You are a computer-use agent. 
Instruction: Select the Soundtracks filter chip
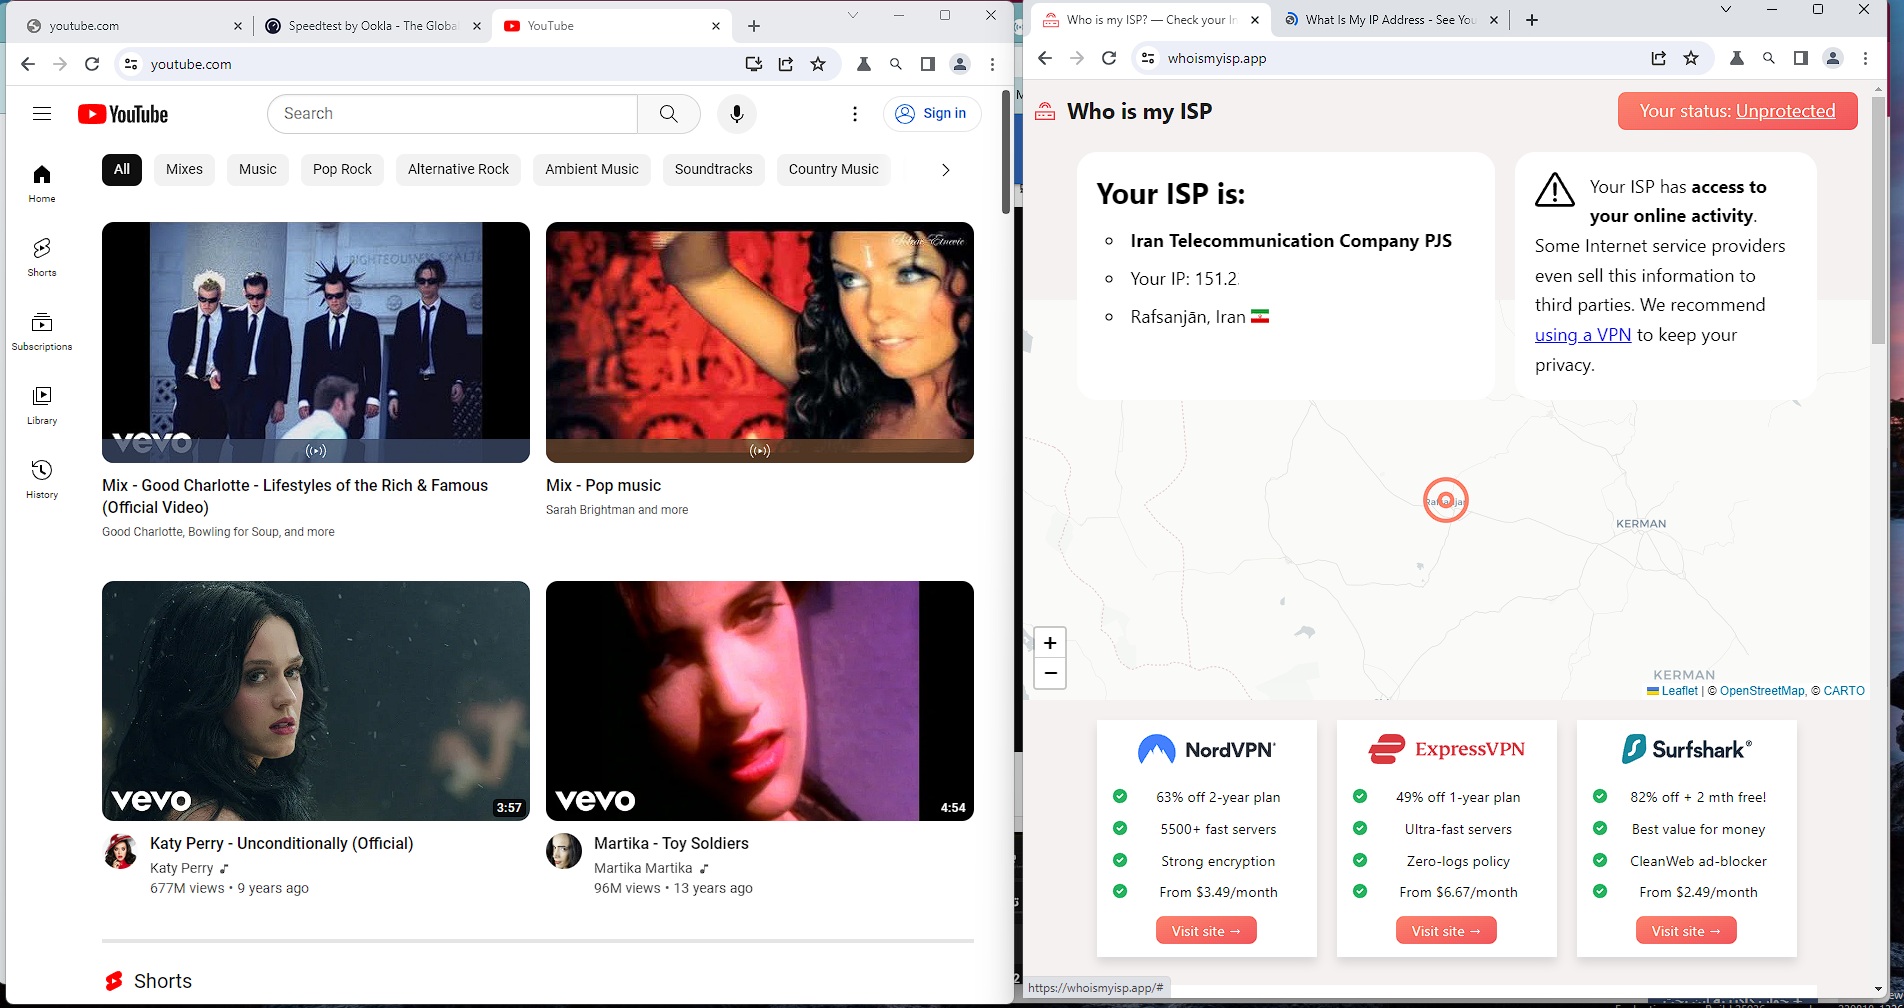pyautogui.click(x=713, y=169)
